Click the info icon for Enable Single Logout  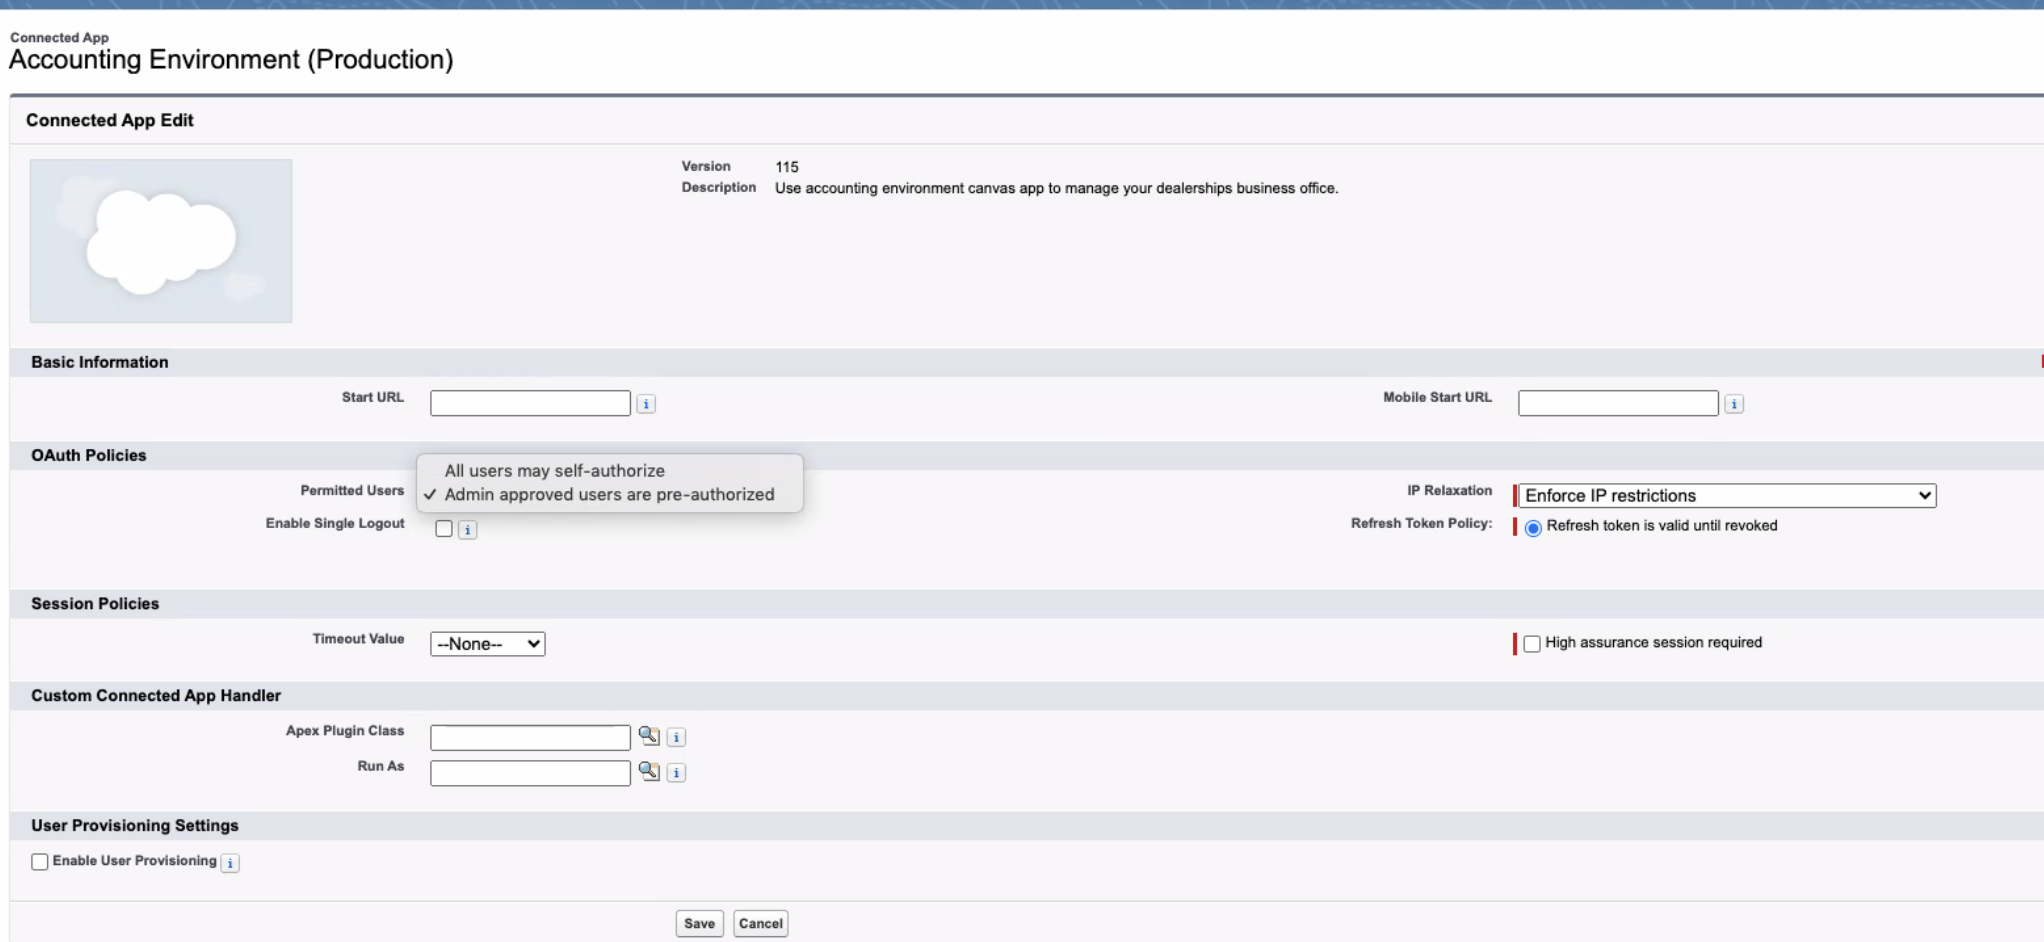(467, 530)
